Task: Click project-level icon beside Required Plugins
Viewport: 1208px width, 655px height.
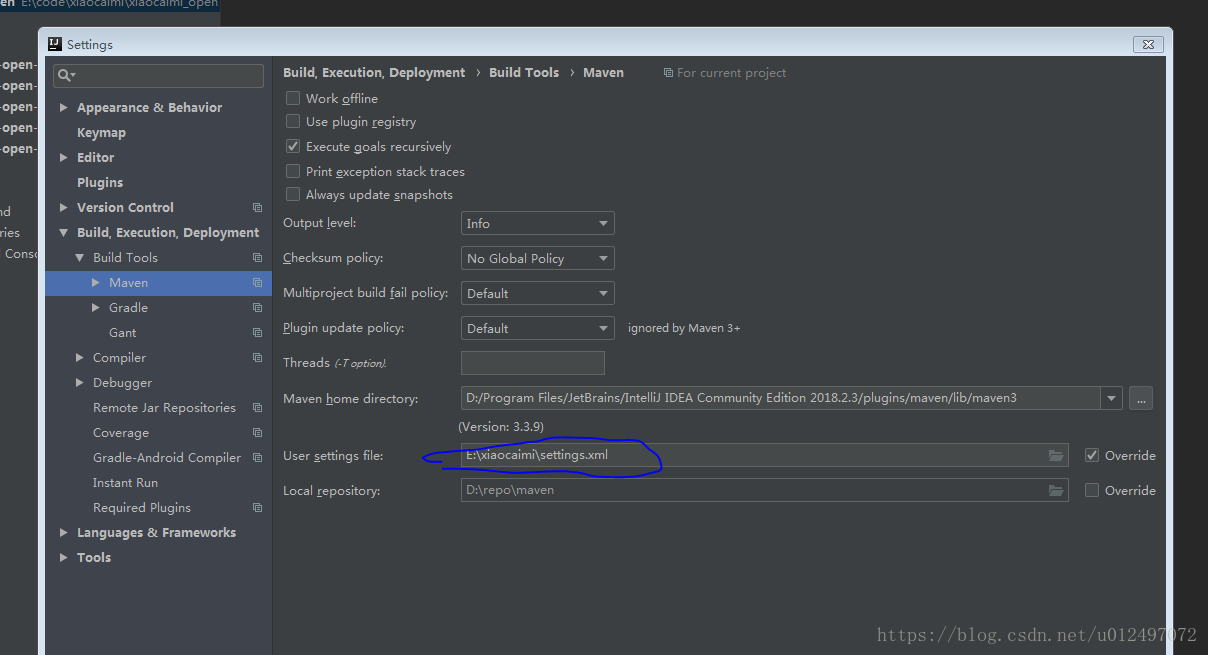Action: 257,508
